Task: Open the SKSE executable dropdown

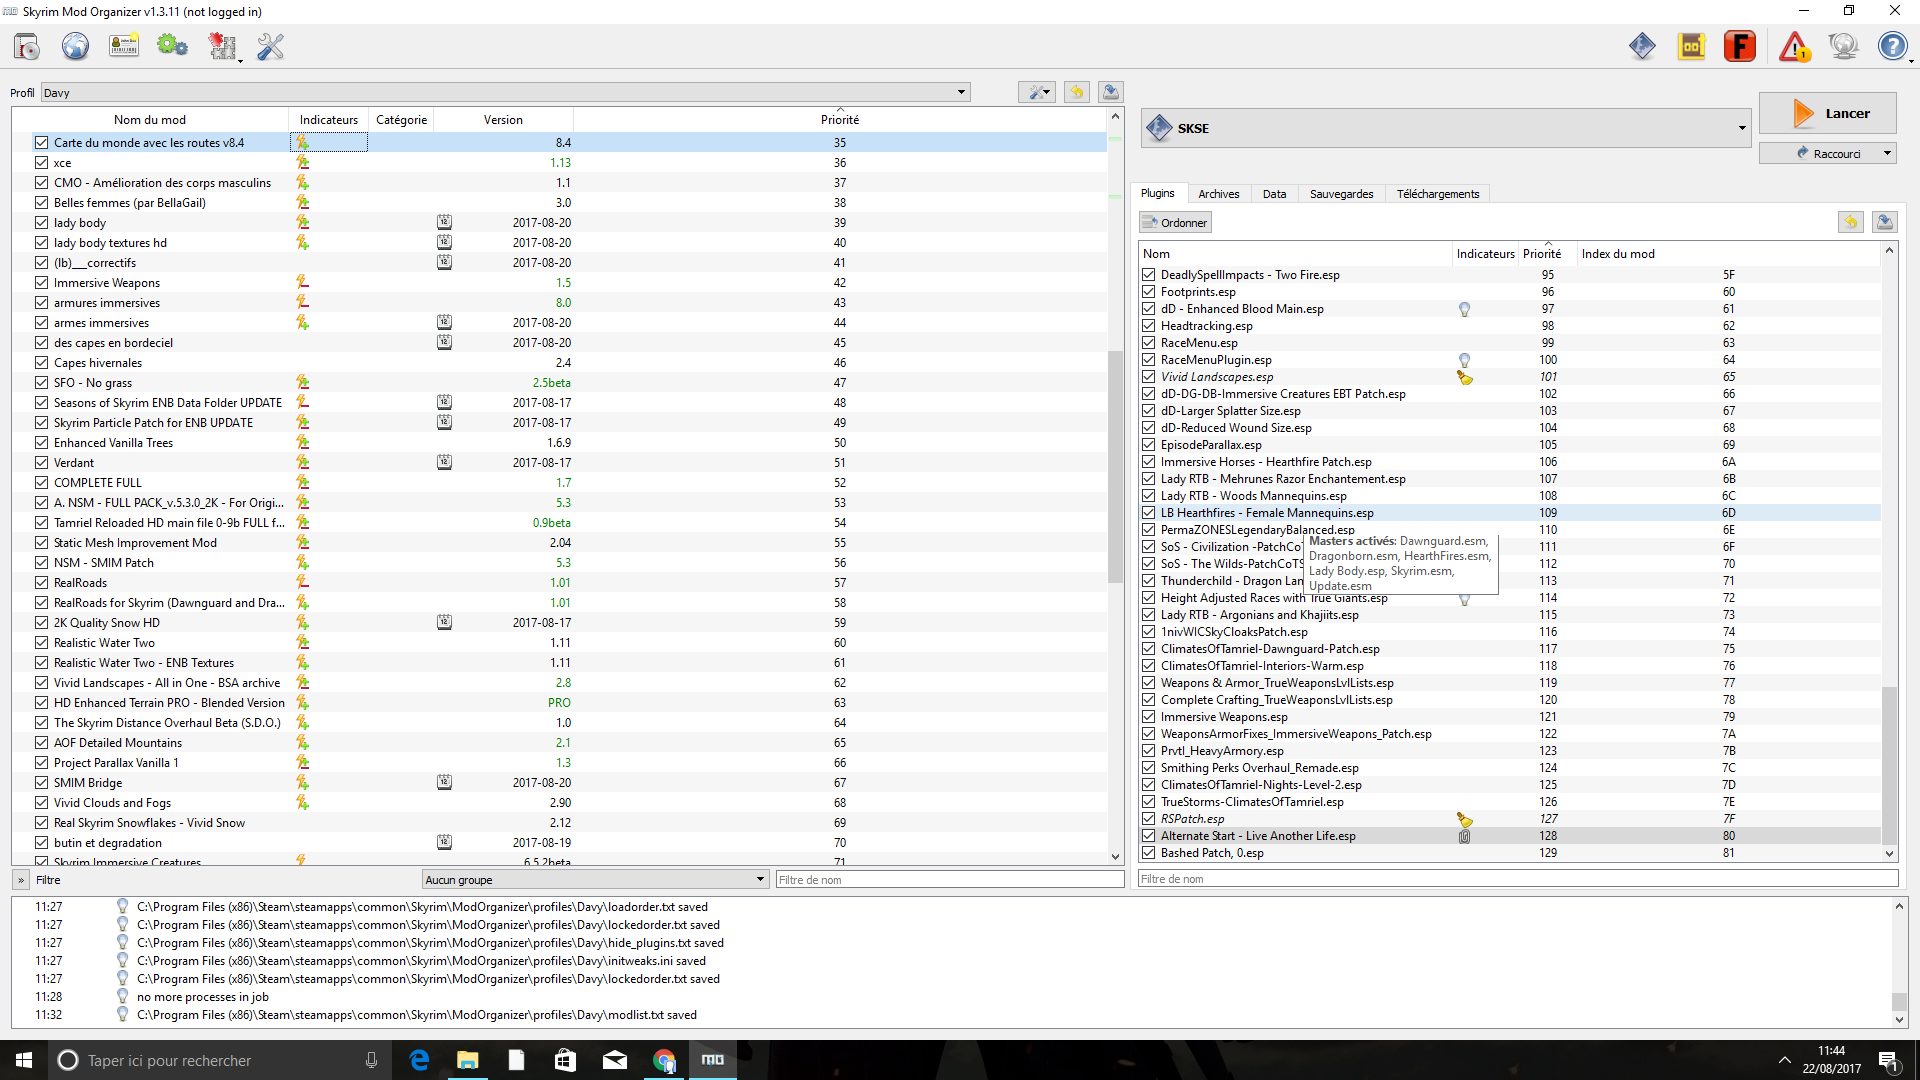Action: [x=1445, y=128]
